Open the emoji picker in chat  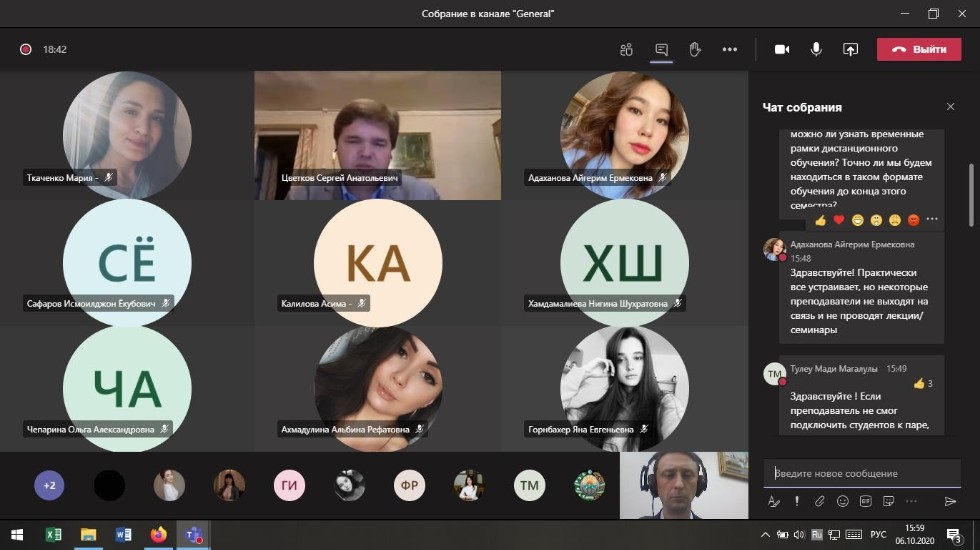[x=842, y=501]
